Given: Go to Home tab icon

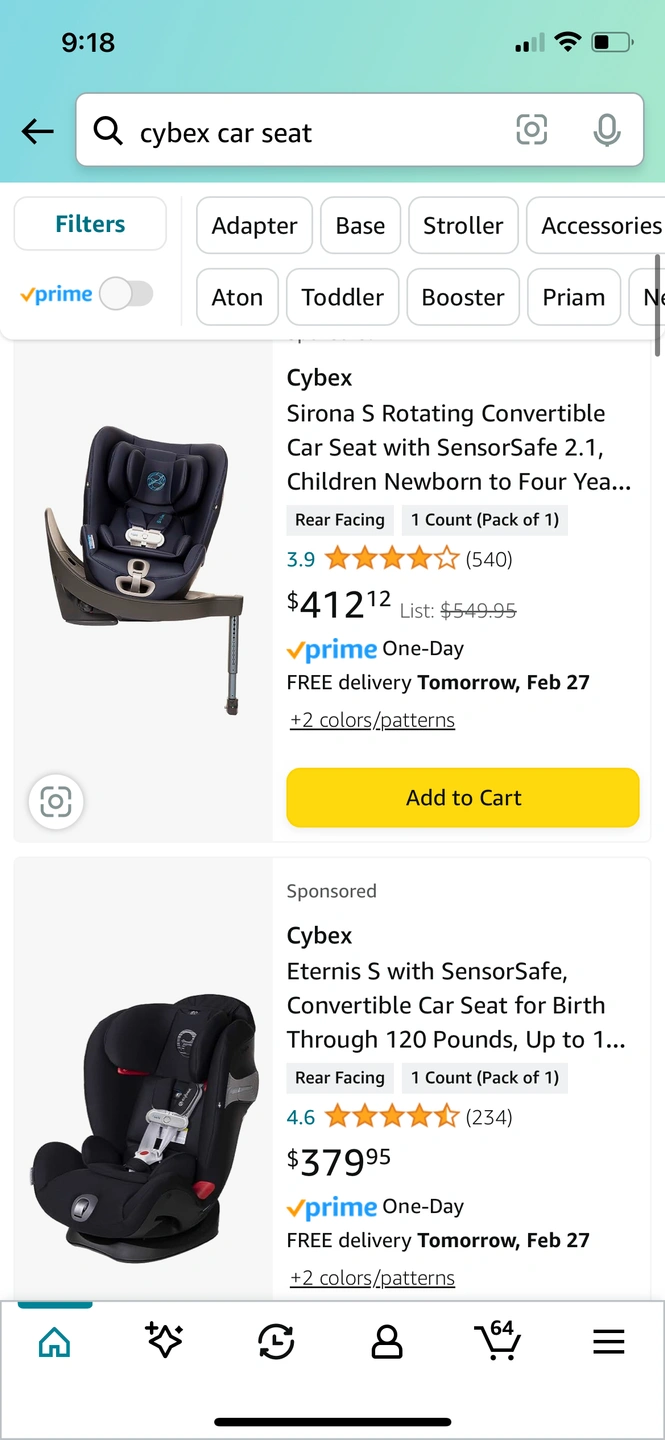Looking at the screenshot, I should (x=55, y=1342).
